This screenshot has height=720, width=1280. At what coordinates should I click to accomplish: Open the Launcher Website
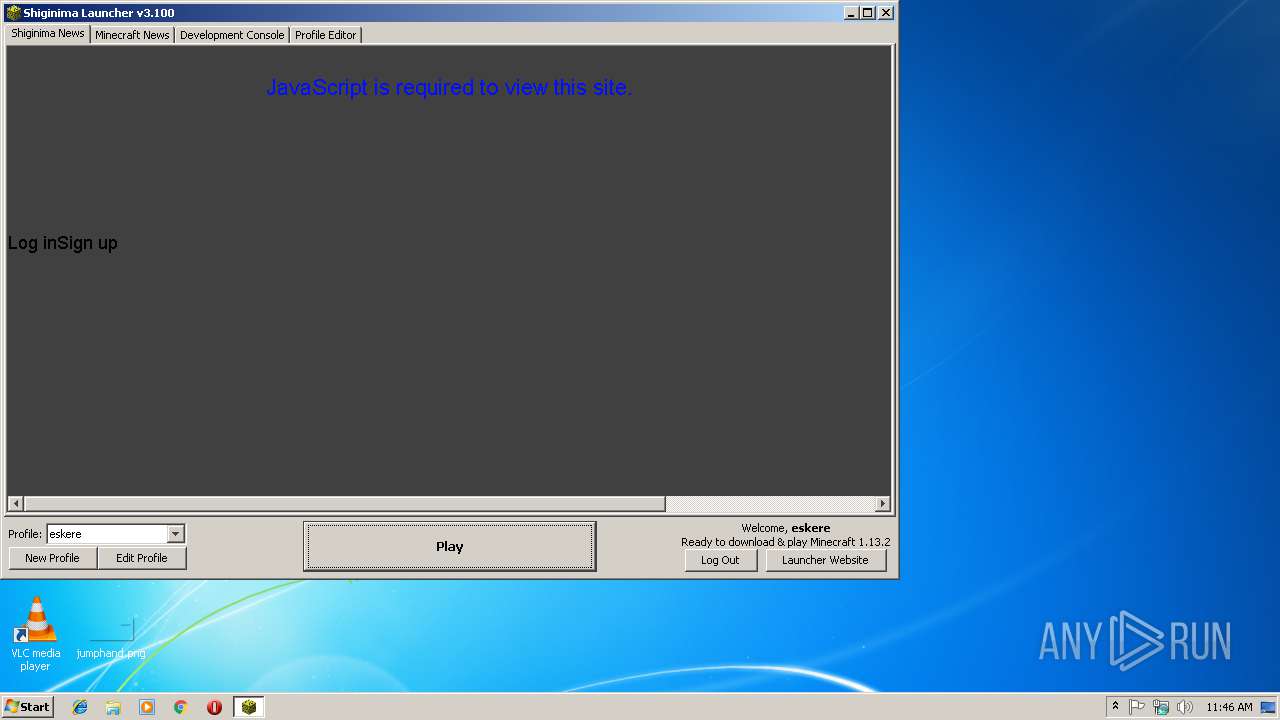pos(825,560)
